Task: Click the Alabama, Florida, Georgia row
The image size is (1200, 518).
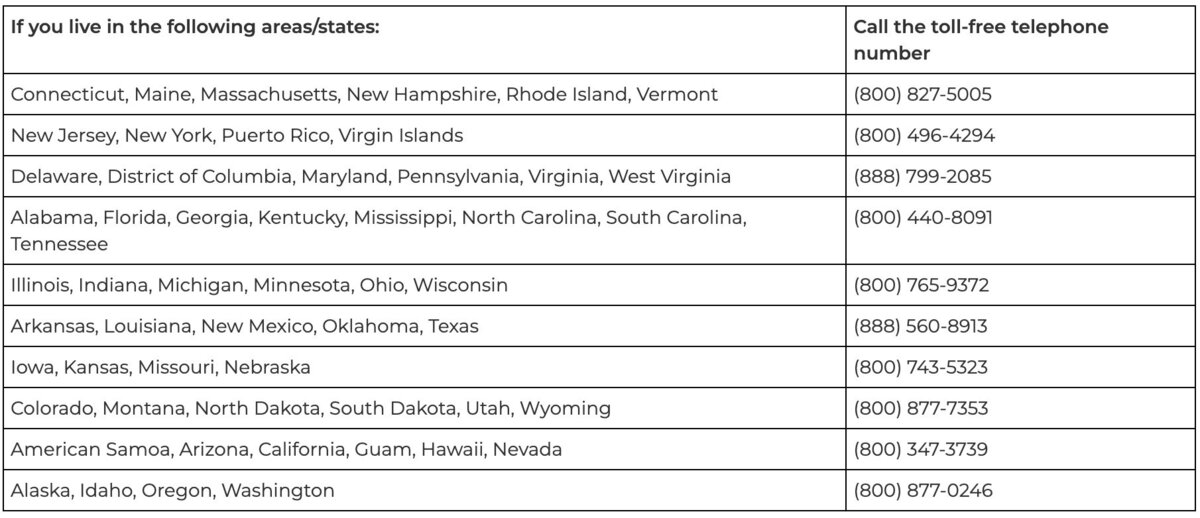Action: coord(599,231)
